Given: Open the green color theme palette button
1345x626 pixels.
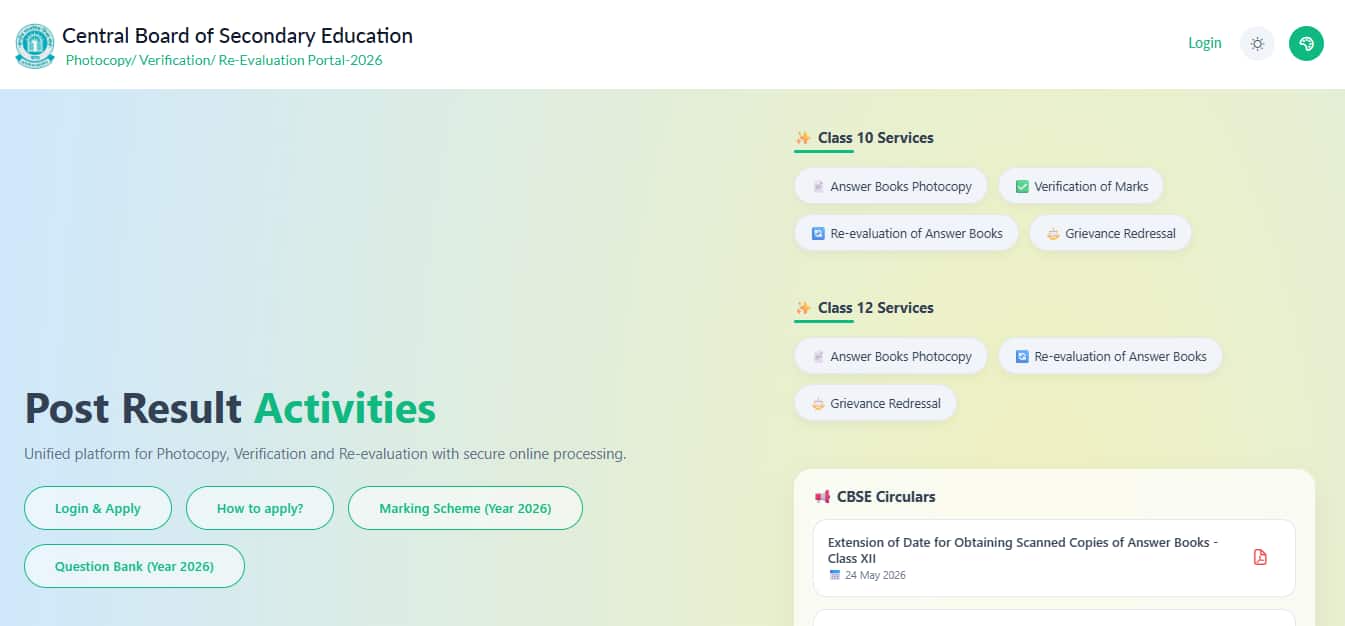Looking at the screenshot, I should (x=1306, y=43).
